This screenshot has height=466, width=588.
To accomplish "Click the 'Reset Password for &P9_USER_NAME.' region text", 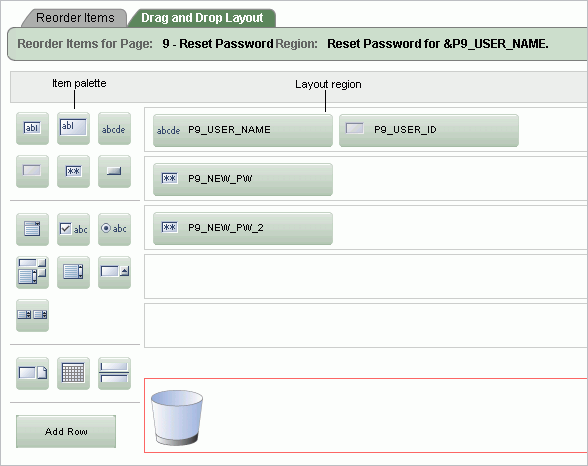I will coord(438,44).
